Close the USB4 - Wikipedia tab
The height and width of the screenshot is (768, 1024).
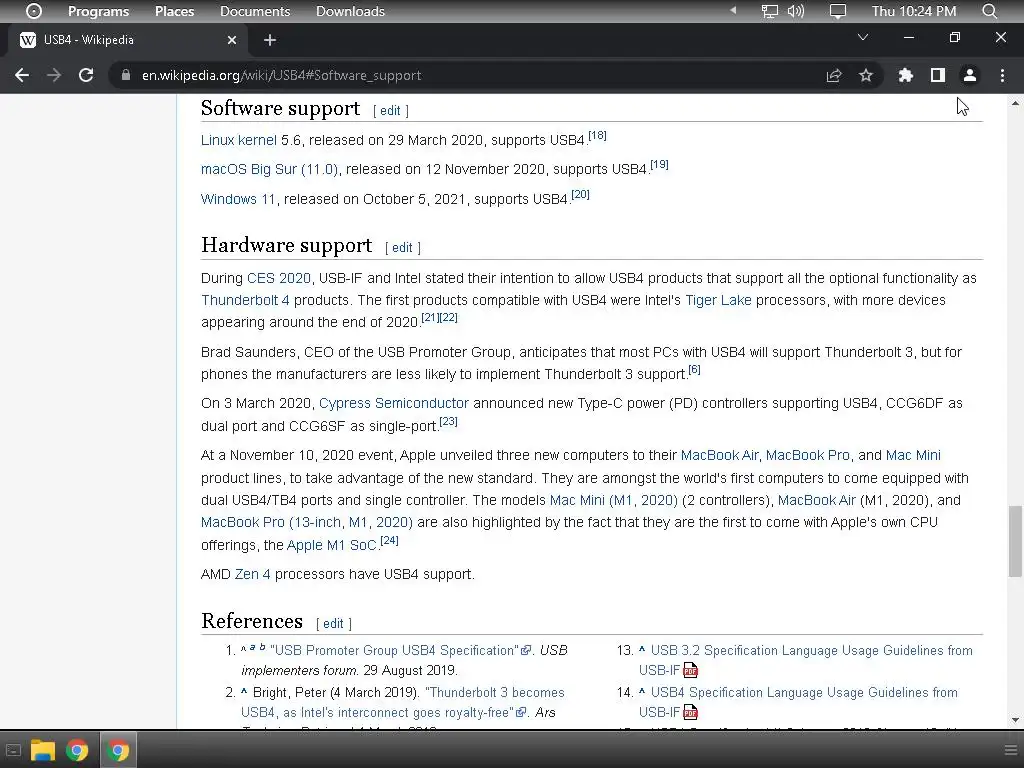pyautogui.click(x=232, y=40)
